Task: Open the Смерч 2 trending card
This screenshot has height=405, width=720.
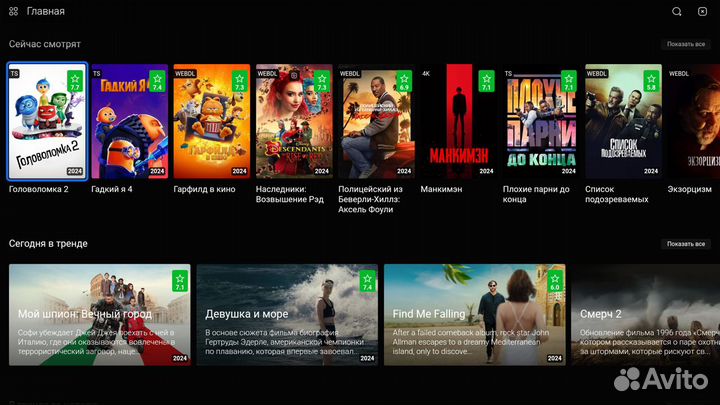Action: click(645, 315)
